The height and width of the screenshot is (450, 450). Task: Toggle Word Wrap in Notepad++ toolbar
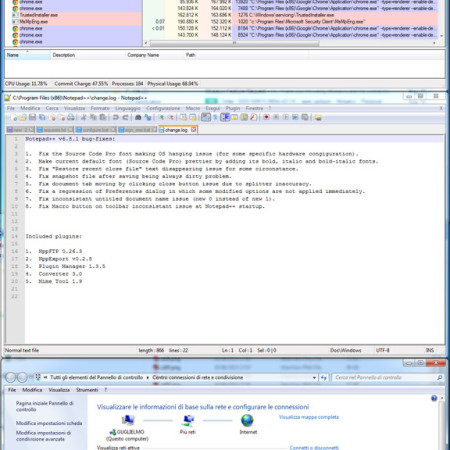point(206,117)
